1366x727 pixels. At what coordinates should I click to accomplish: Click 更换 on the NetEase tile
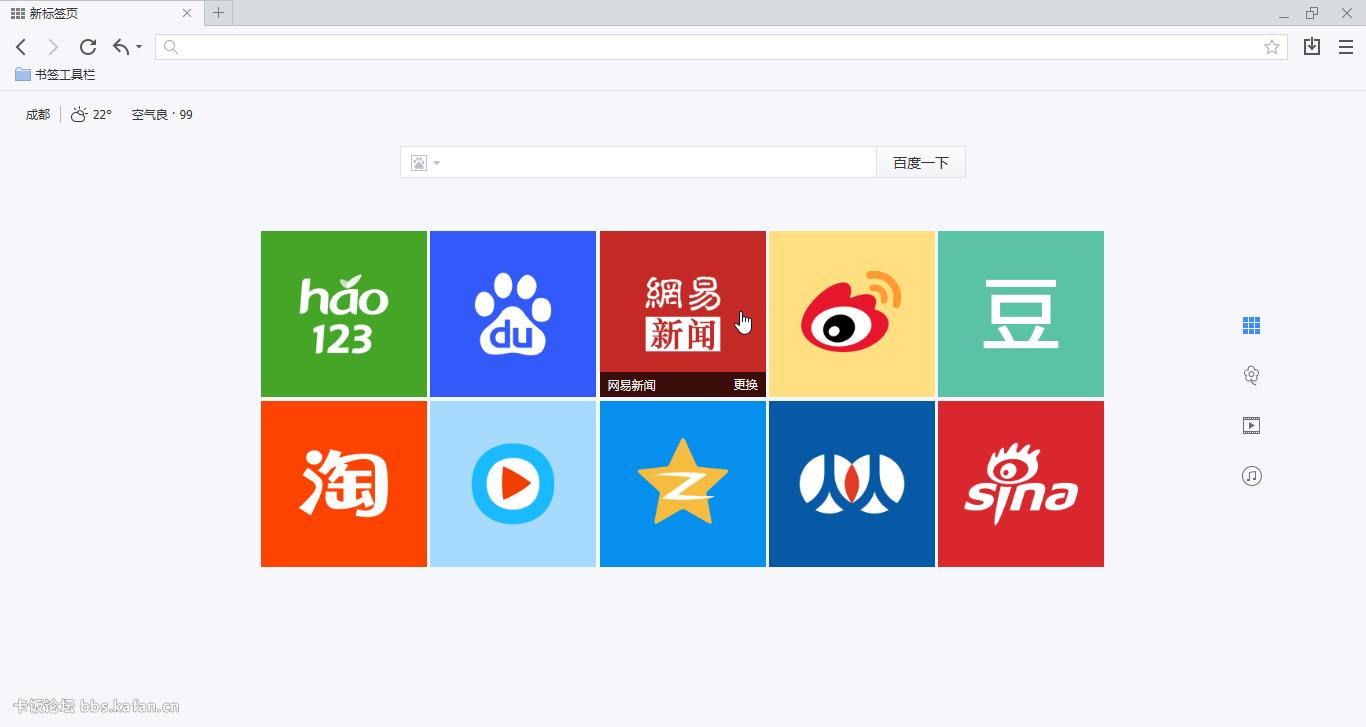tap(746, 385)
